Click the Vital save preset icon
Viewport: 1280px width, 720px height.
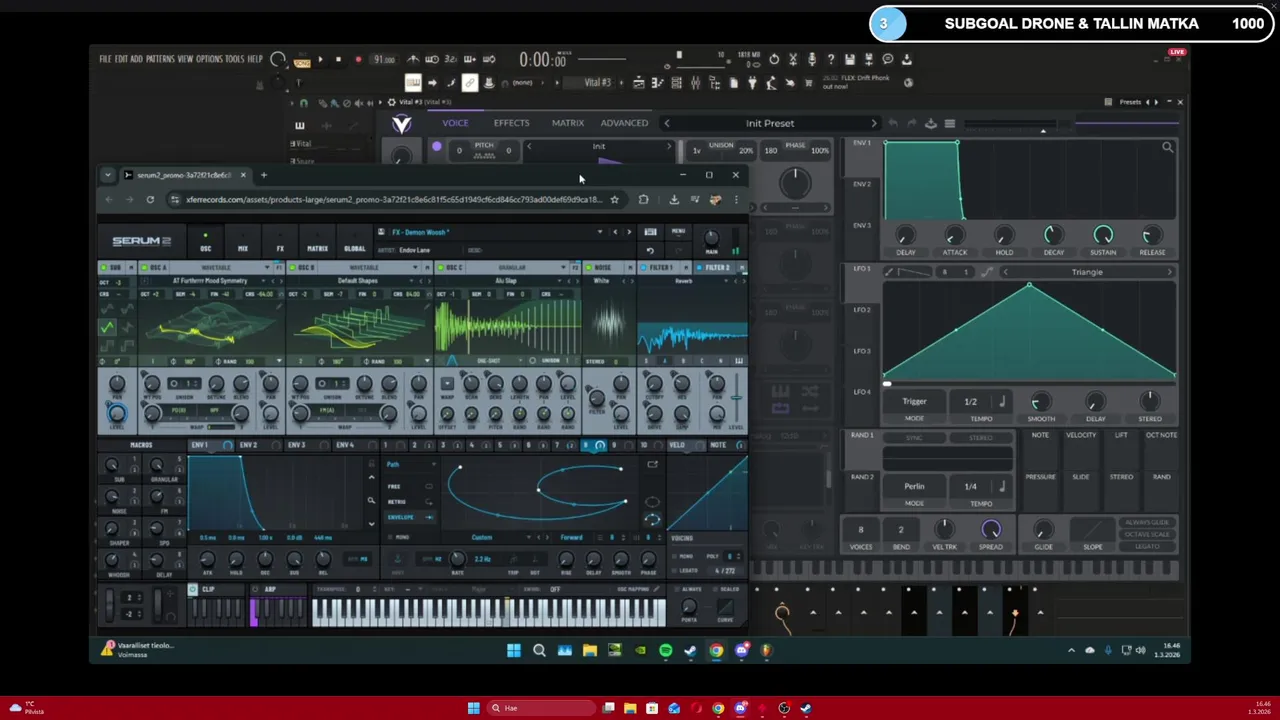(x=930, y=123)
